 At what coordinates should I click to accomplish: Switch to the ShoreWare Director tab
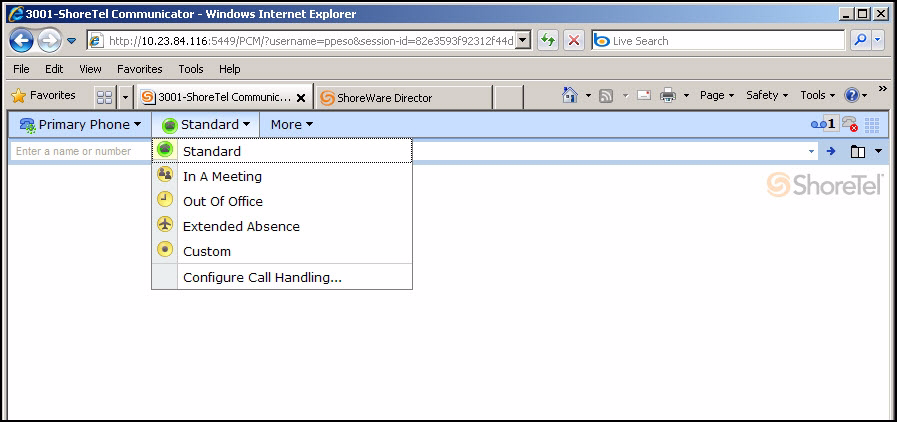click(403, 98)
